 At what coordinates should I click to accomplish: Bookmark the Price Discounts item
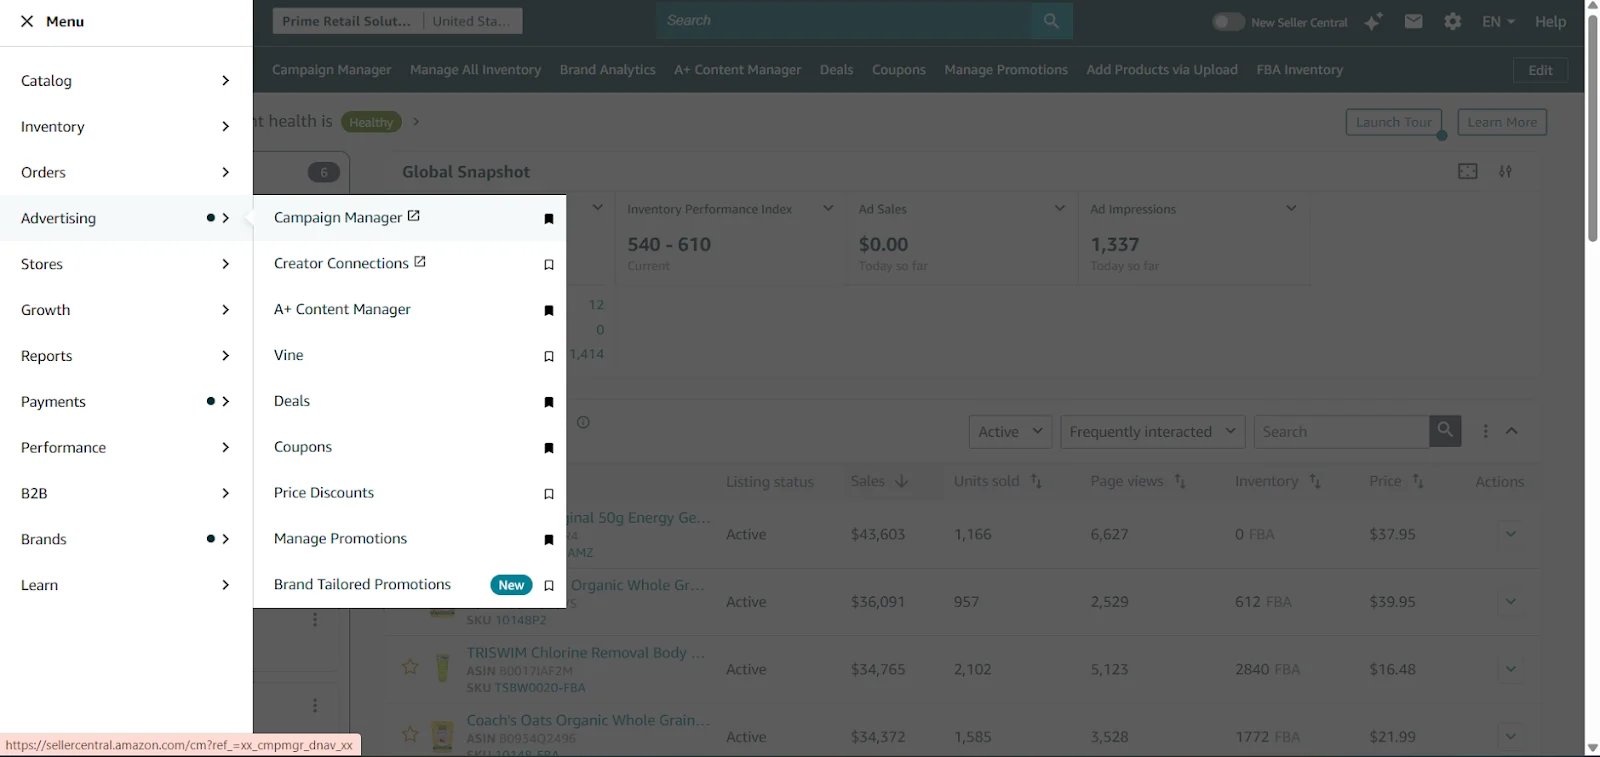(548, 494)
